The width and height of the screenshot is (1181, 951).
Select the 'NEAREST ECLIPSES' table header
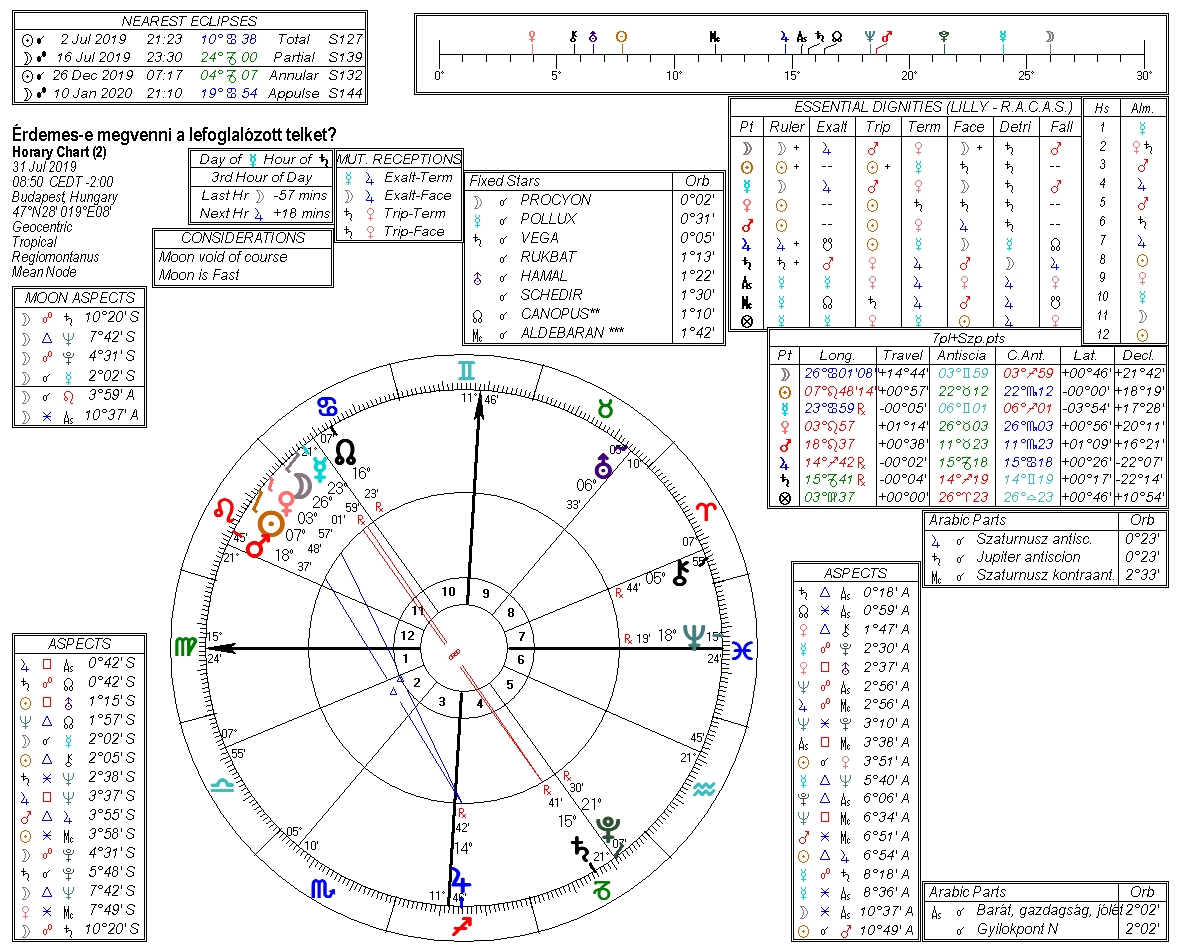(x=189, y=21)
